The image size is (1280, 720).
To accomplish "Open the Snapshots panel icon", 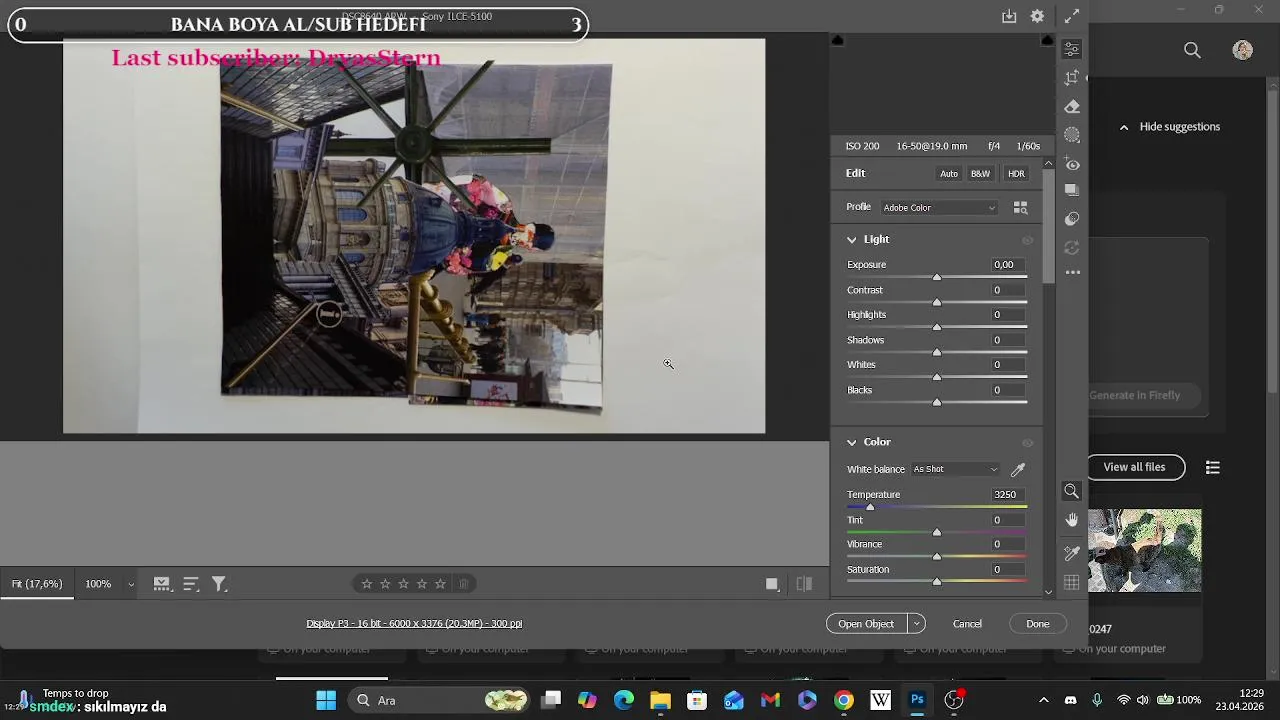I will click(1072, 191).
